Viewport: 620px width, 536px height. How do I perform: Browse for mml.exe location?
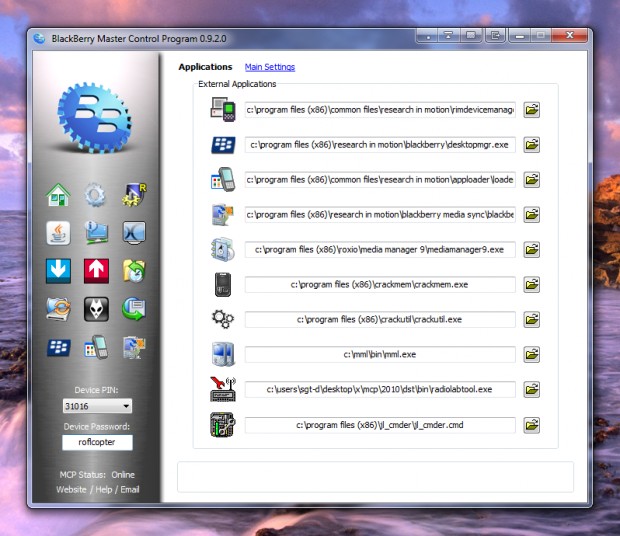click(x=532, y=354)
